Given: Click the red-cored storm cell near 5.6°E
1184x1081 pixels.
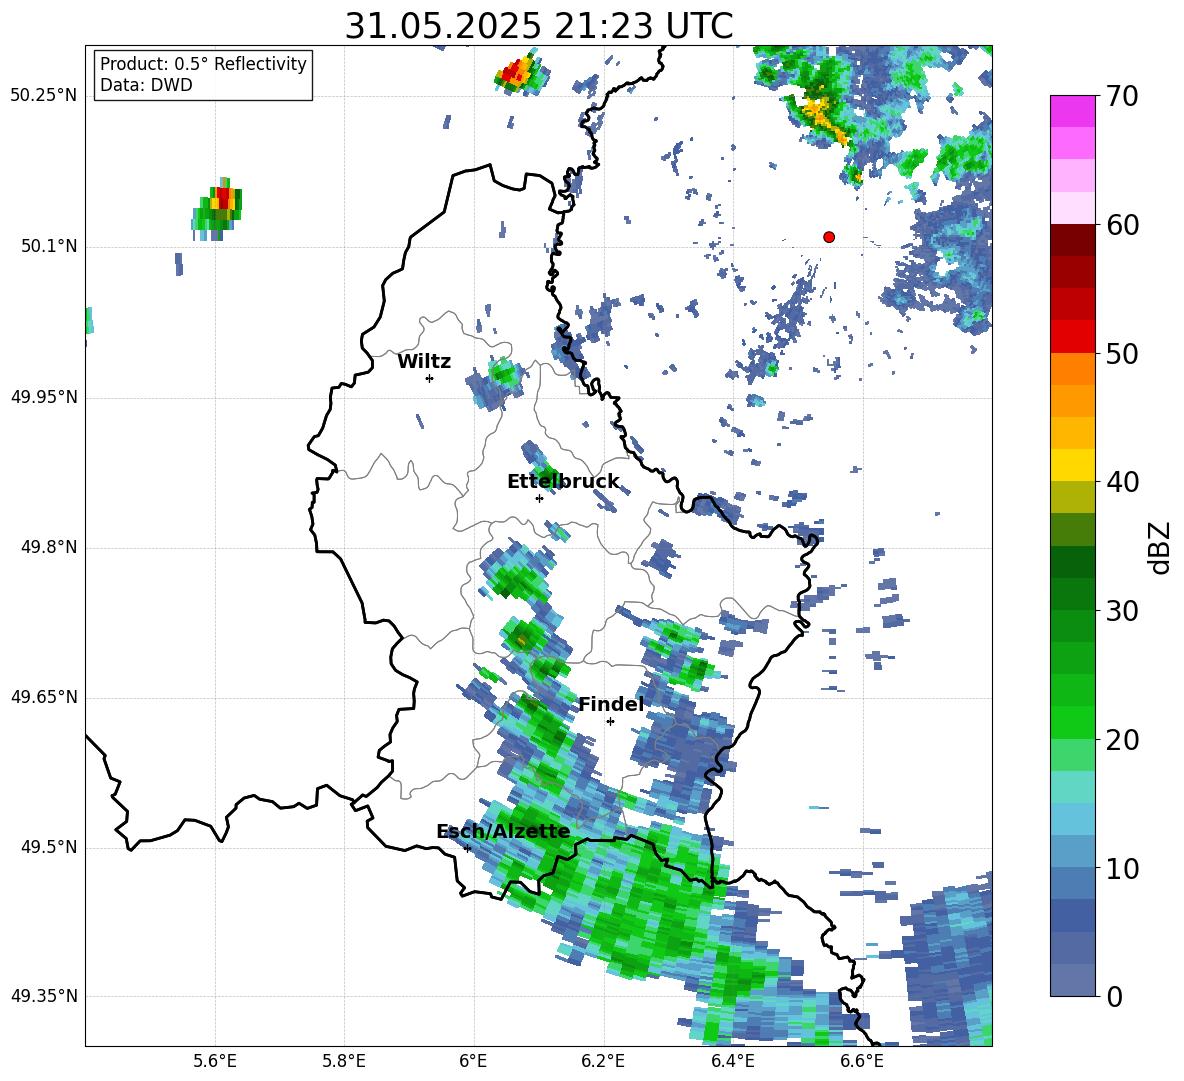Looking at the screenshot, I should point(217,209).
